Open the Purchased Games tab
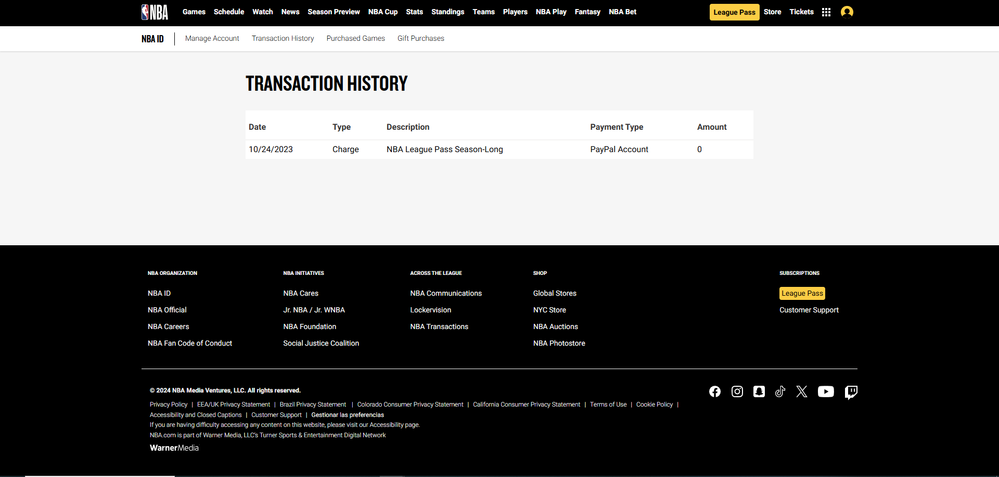 (x=355, y=38)
